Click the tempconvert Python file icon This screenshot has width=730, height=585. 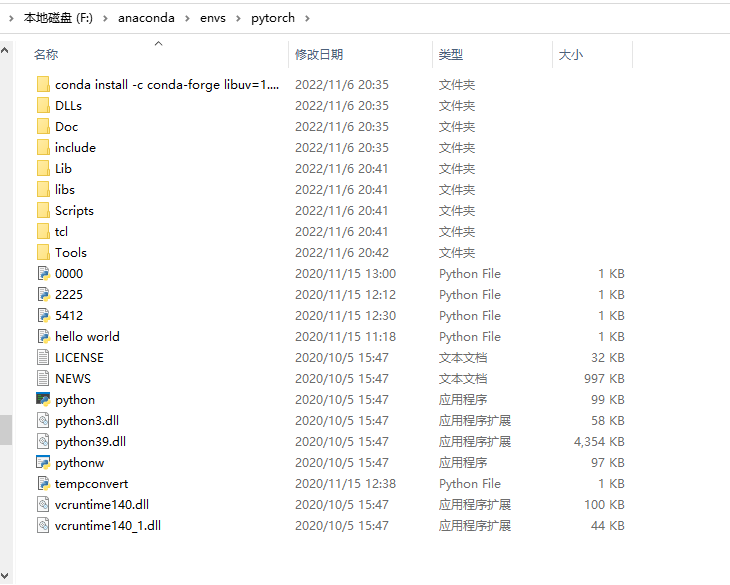click(x=43, y=484)
